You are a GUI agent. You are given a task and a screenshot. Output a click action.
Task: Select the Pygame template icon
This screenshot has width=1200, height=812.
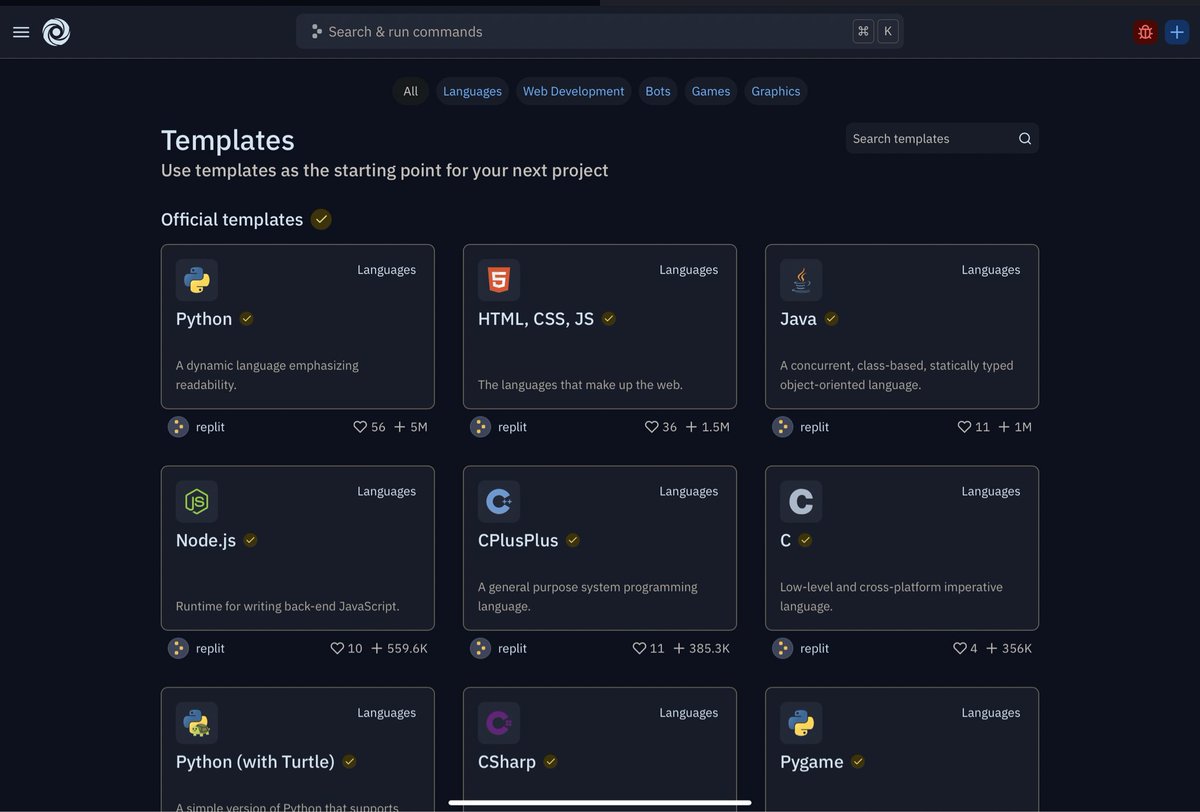coord(801,722)
